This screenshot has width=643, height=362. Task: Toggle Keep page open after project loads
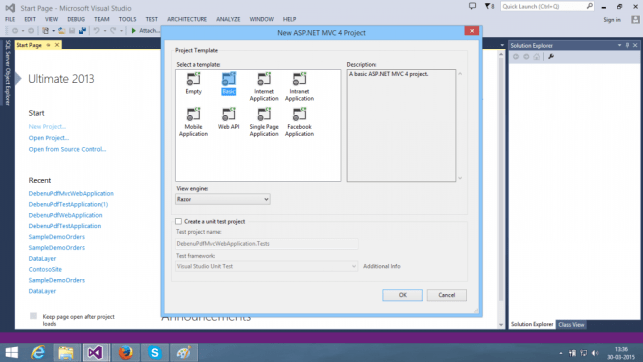coord(34,316)
